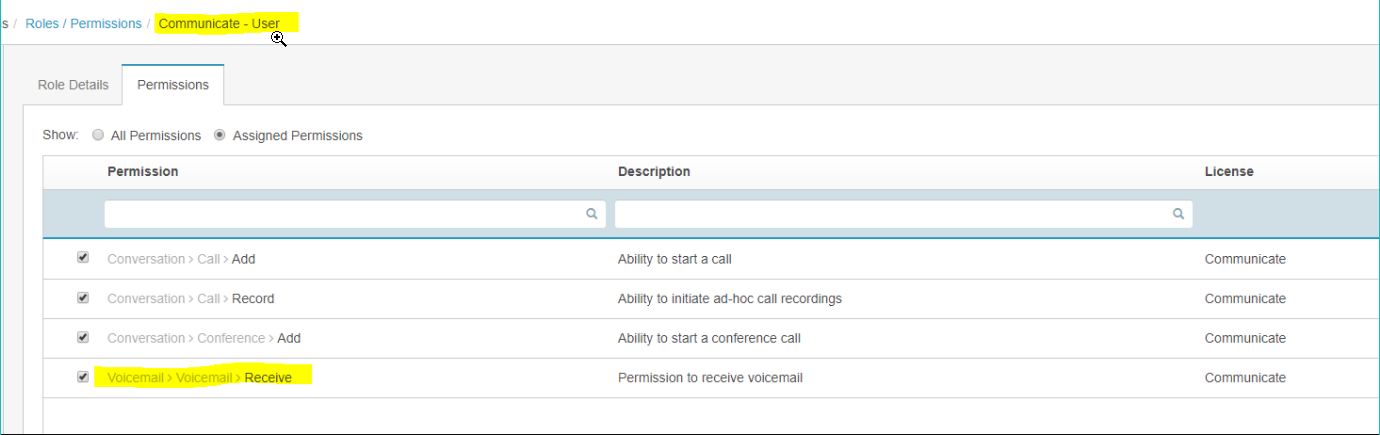
Task: Uncheck the Voicemail > Receive permission checkbox
Action: 83,377
